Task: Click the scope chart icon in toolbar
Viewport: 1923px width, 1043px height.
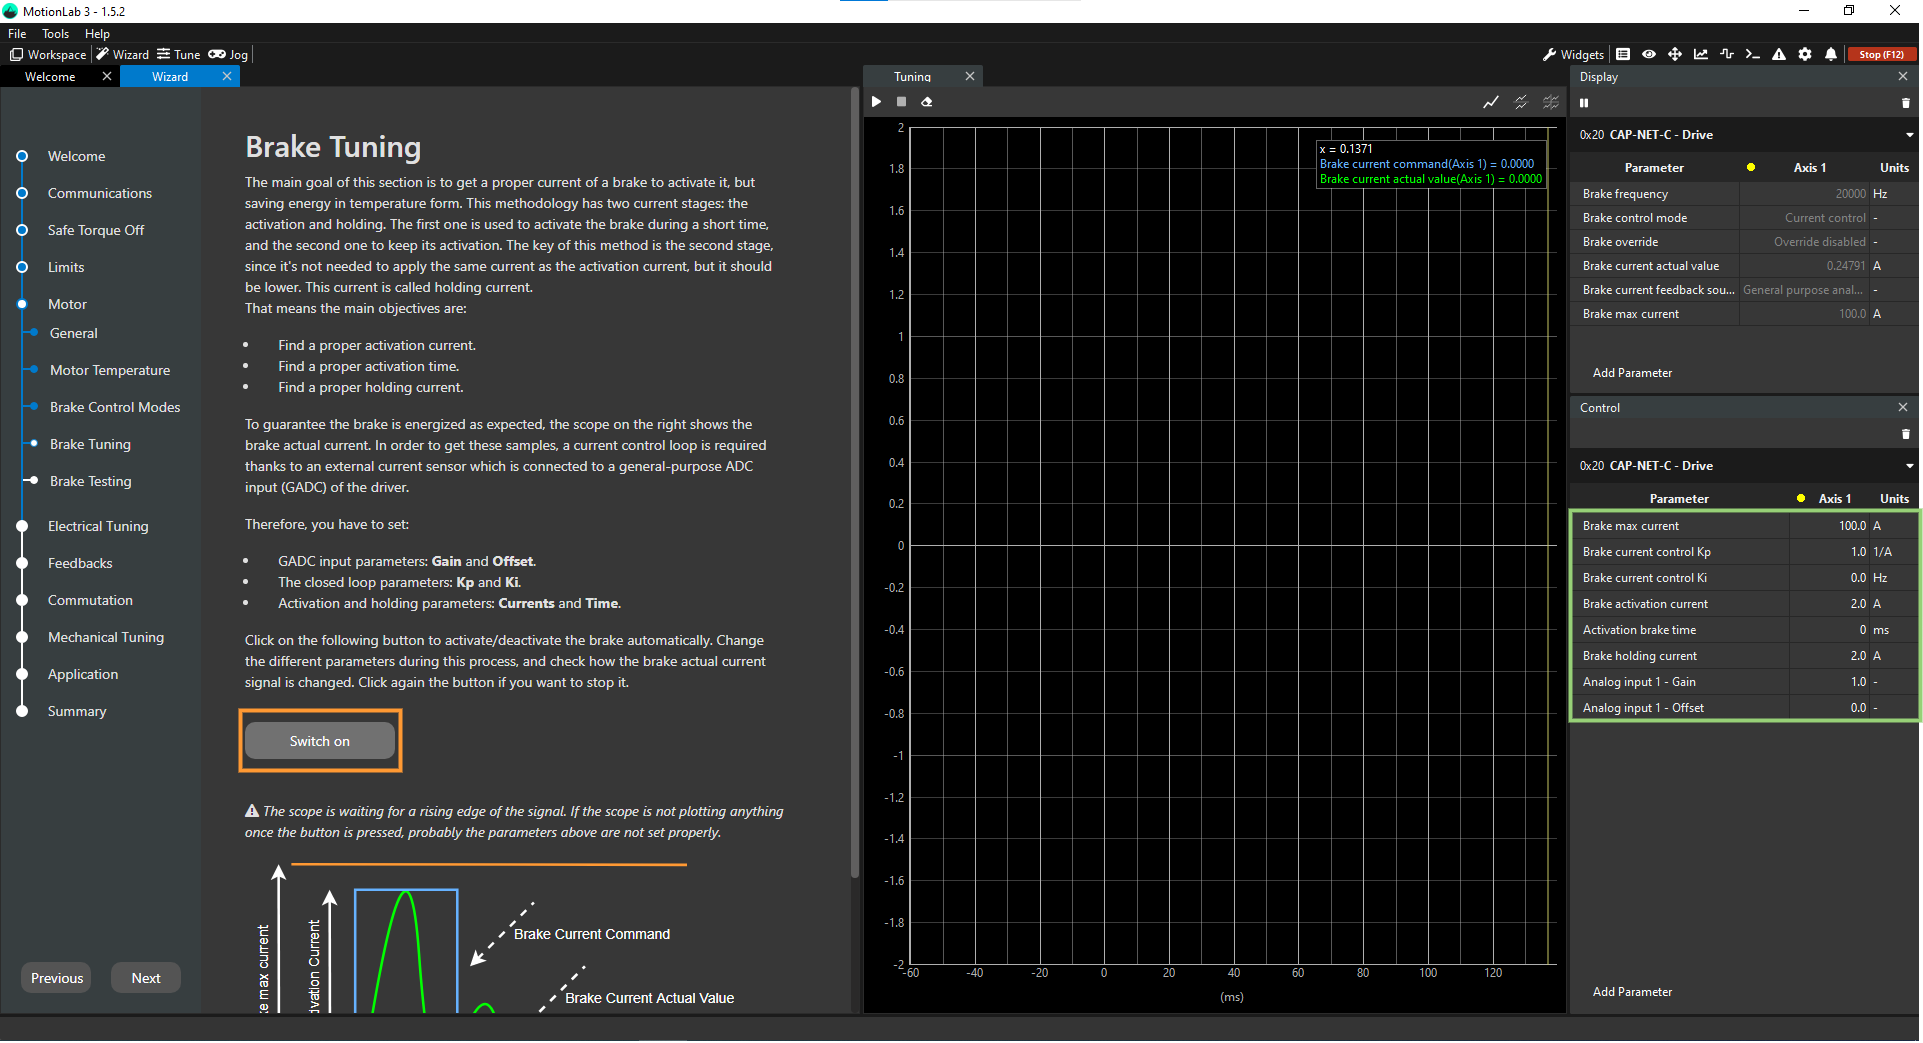Action: coord(1701,55)
